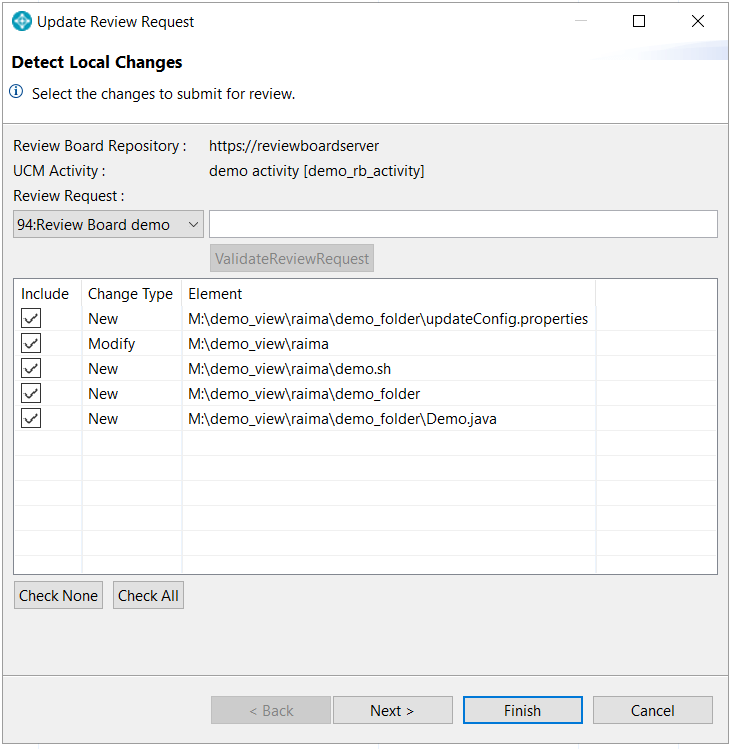
Task: Click the Element column header
Action: (215, 294)
